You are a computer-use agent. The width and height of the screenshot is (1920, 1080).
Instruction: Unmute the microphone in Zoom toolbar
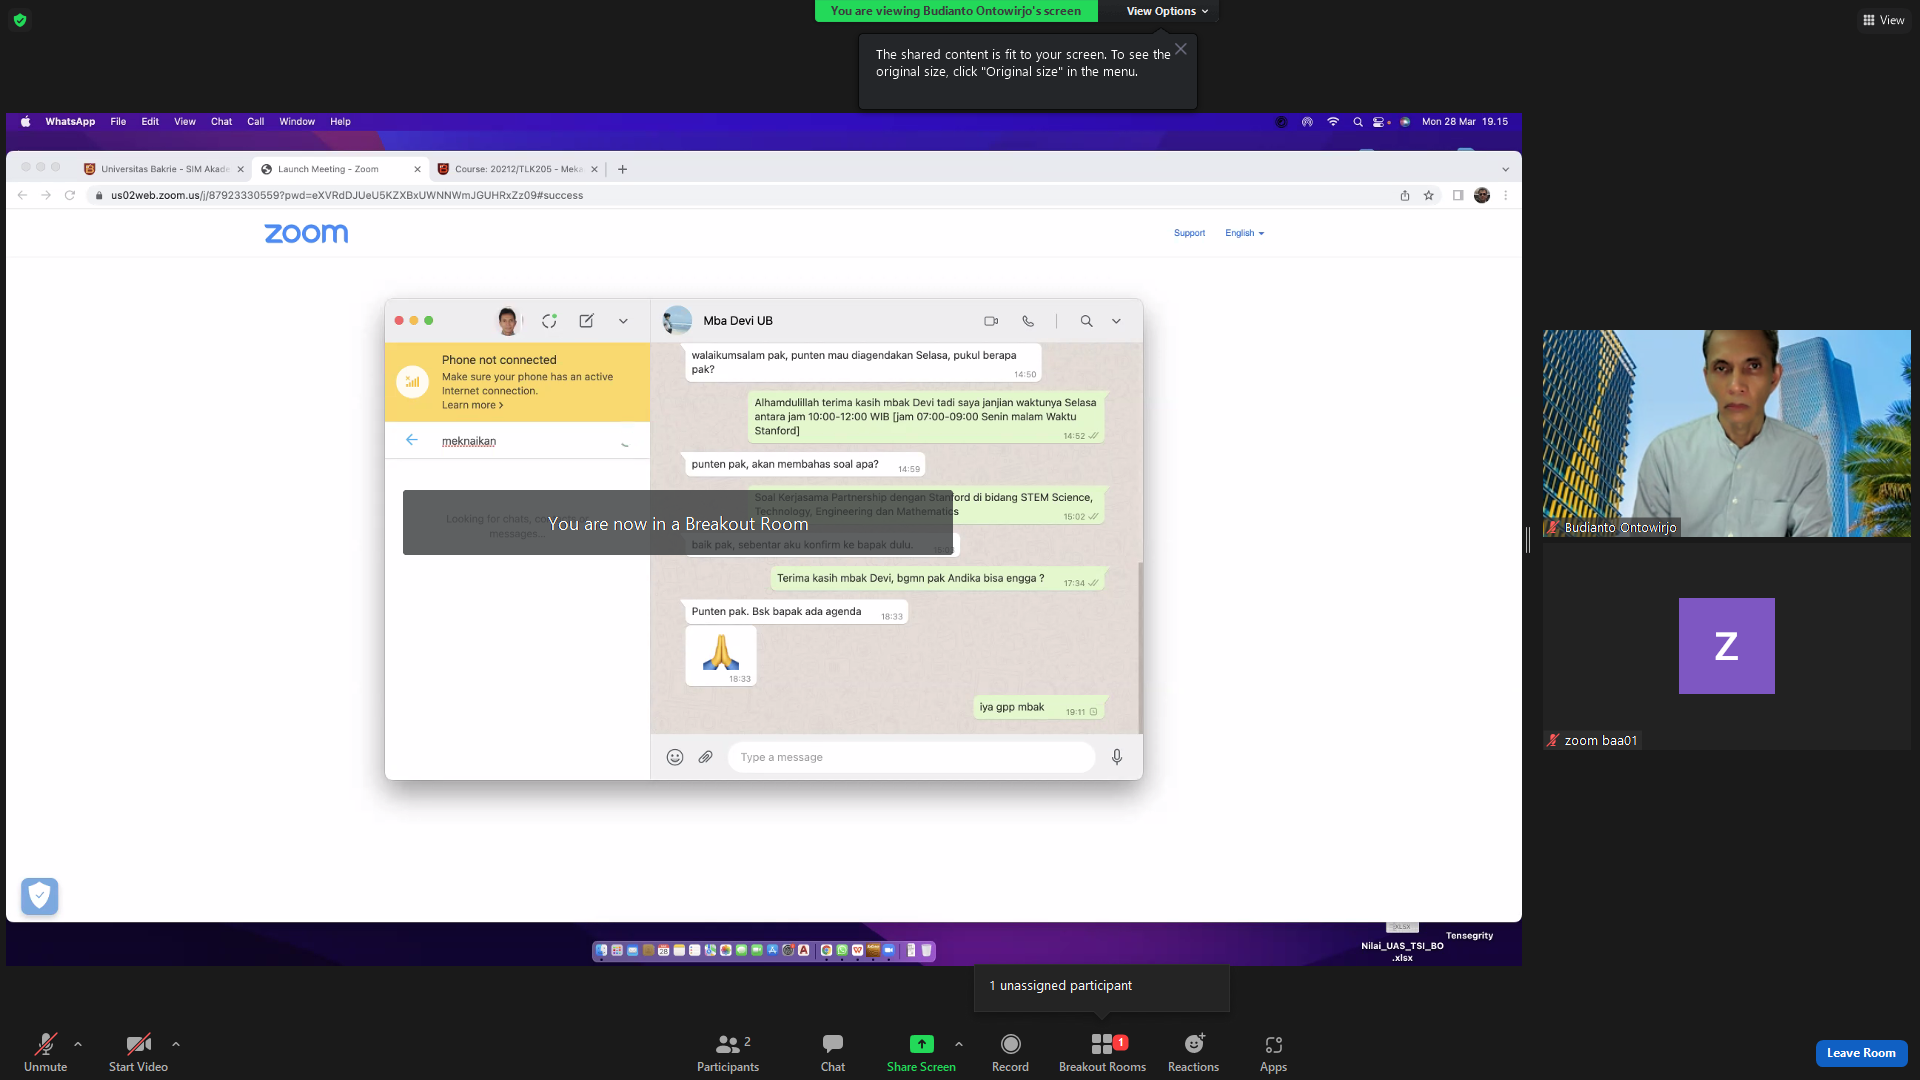coord(45,1052)
